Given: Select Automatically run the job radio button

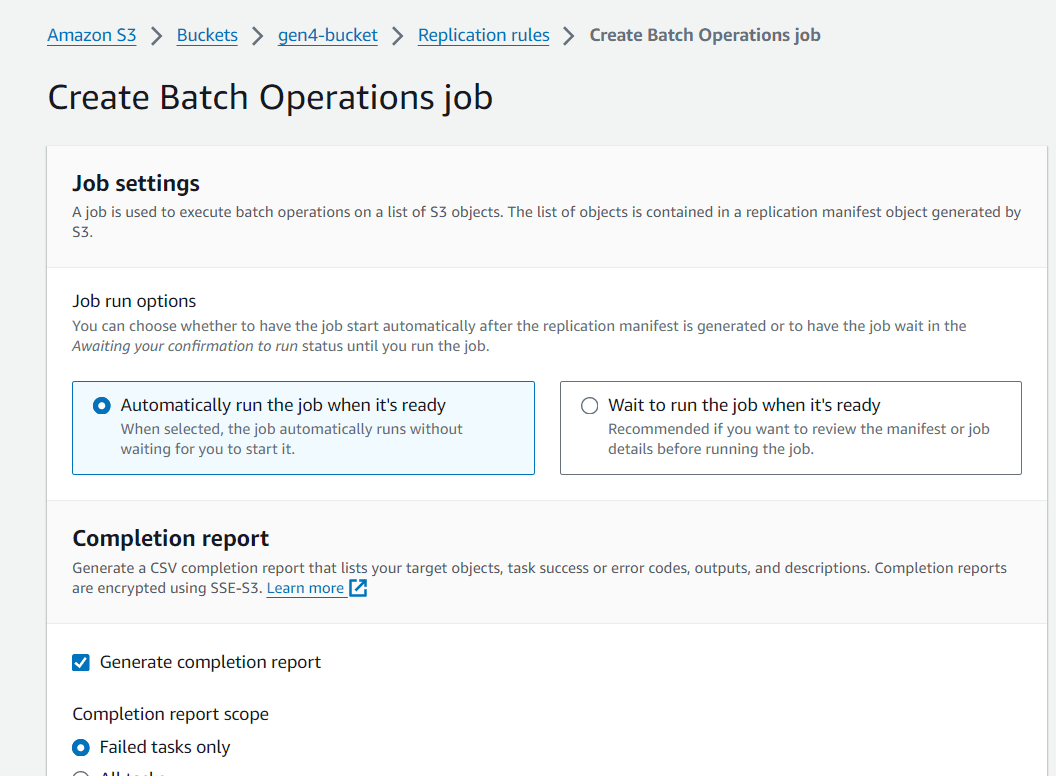Looking at the screenshot, I should 102,406.
